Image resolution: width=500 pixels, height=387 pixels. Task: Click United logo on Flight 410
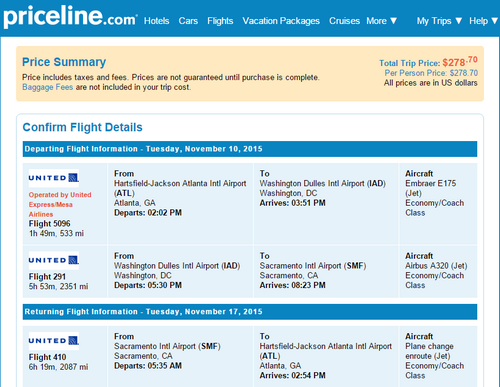coord(54,341)
